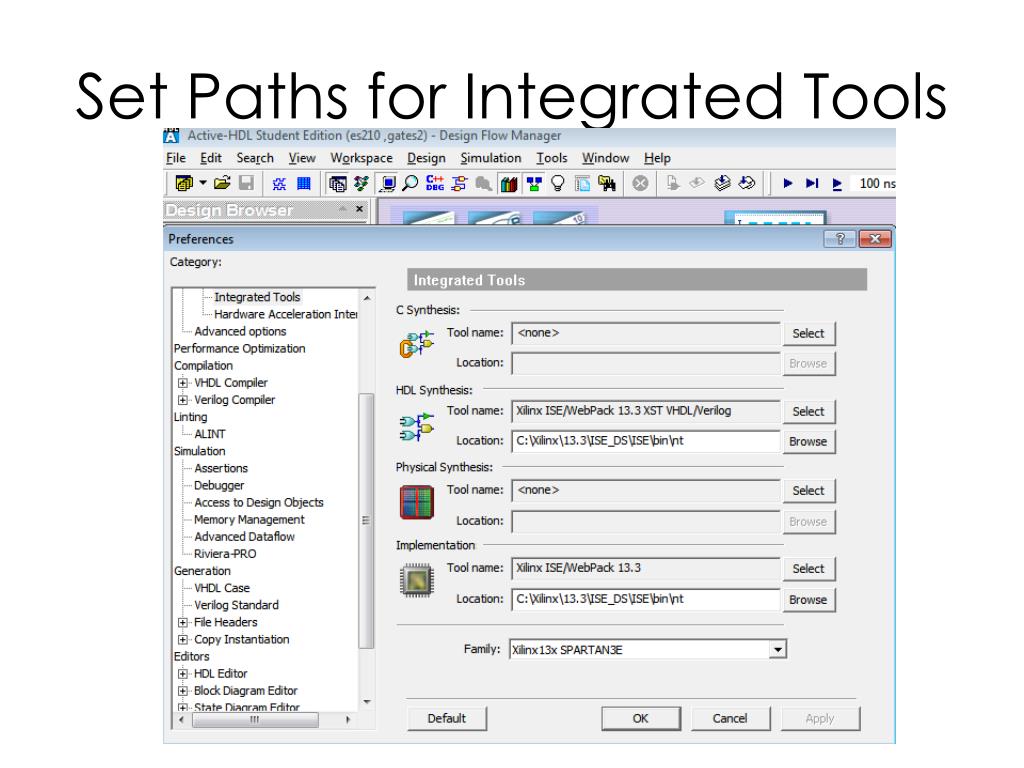The height and width of the screenshot is (768, 1024).
Task: Click the Default button
Action: pos(447,718)
